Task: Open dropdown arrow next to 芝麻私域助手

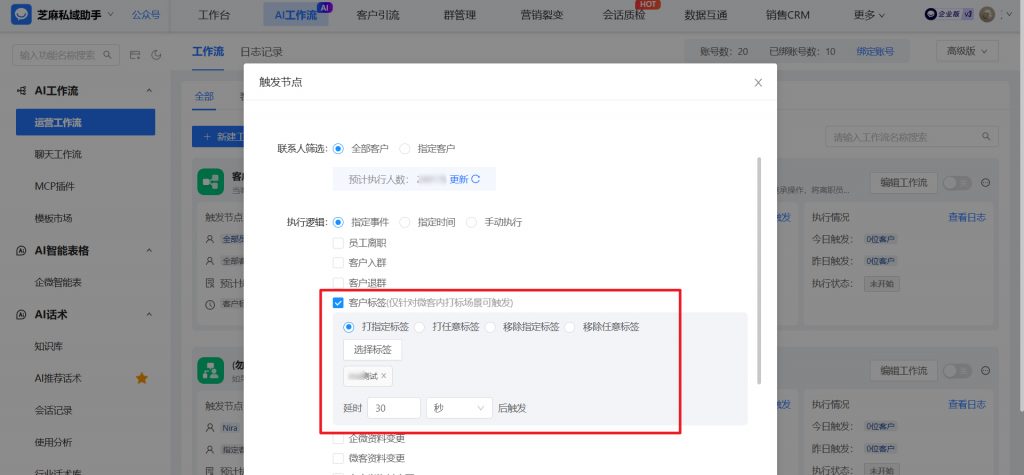Action: pyautogui.click(x=110, y=14)
